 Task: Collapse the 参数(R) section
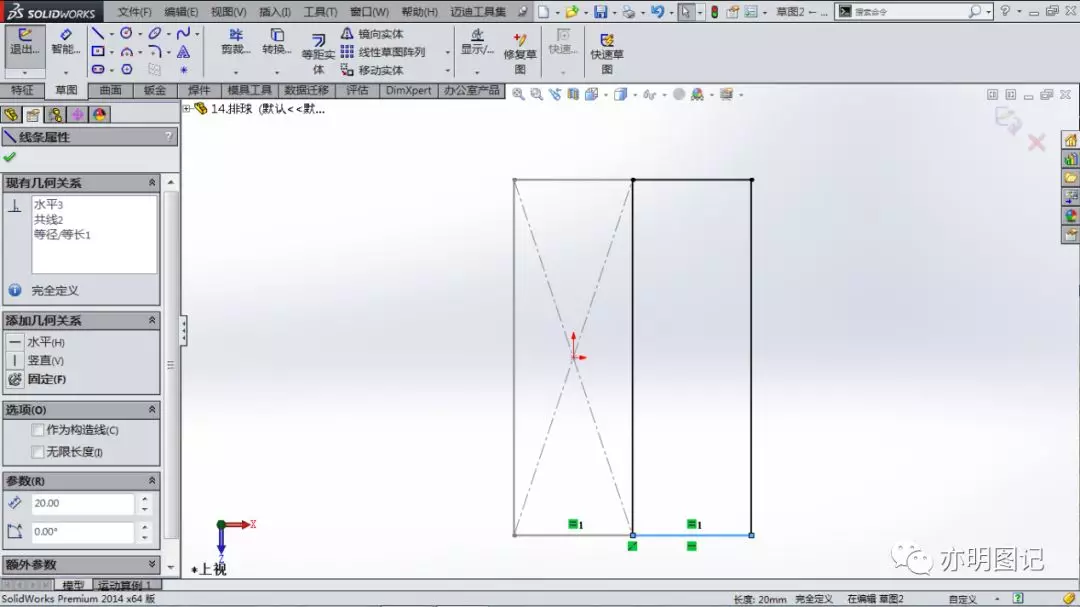tap(152, 480)
